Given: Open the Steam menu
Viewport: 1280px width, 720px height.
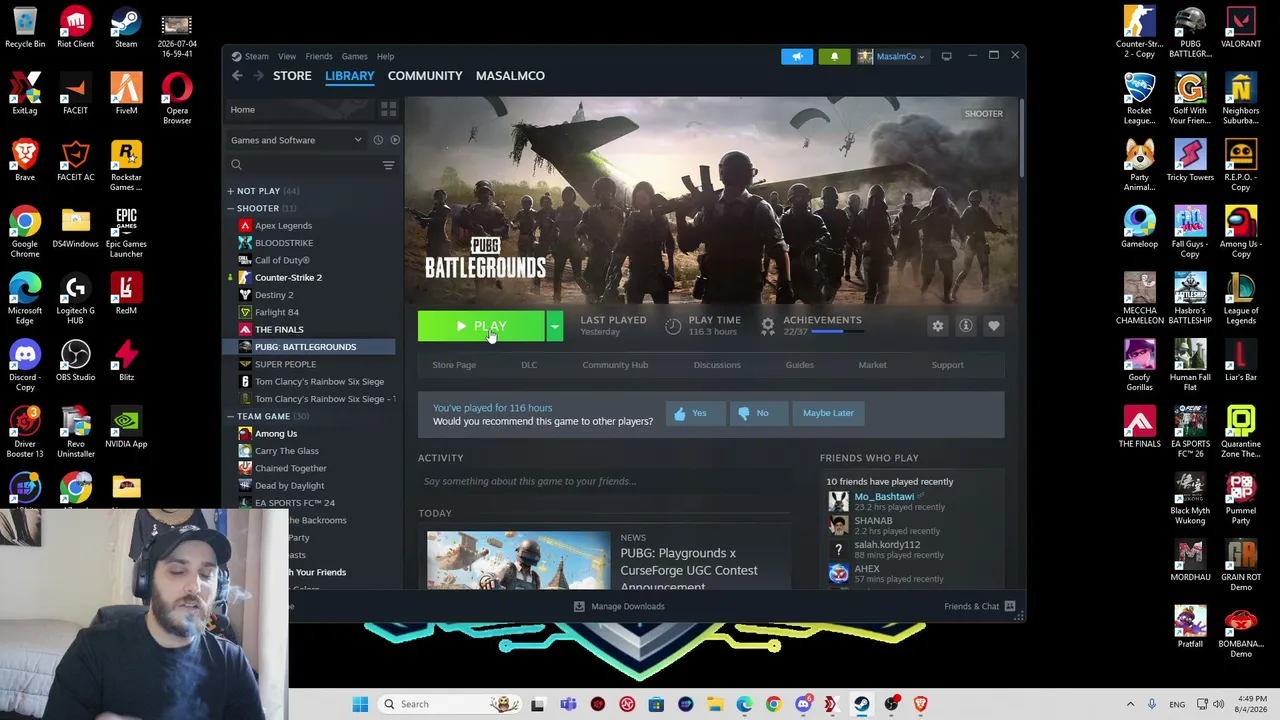Looking at the screenshot, I should click(x=257, y=56).
